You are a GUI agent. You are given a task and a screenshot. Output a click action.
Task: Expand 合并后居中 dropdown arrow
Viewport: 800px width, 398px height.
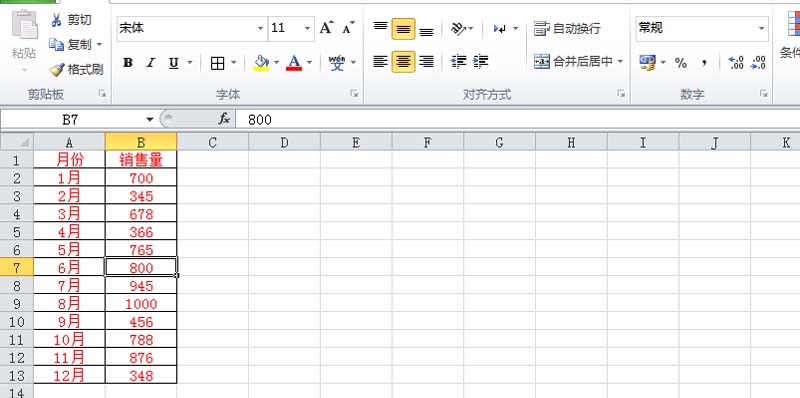620,62
